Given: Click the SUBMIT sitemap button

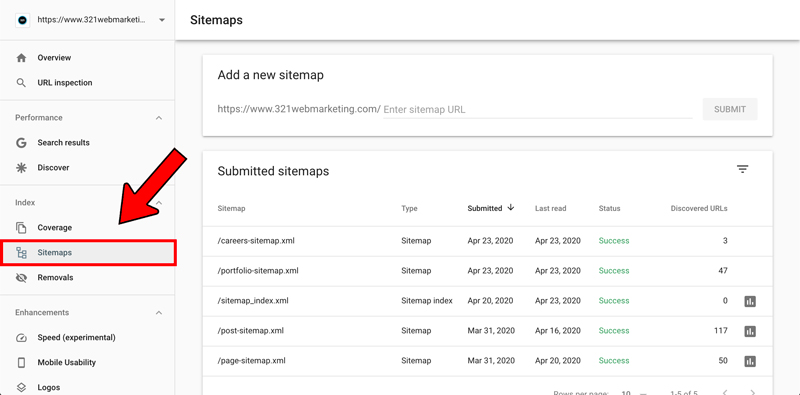Looking at the screenshot, I should pyautogui.click(x=730, y=109).
